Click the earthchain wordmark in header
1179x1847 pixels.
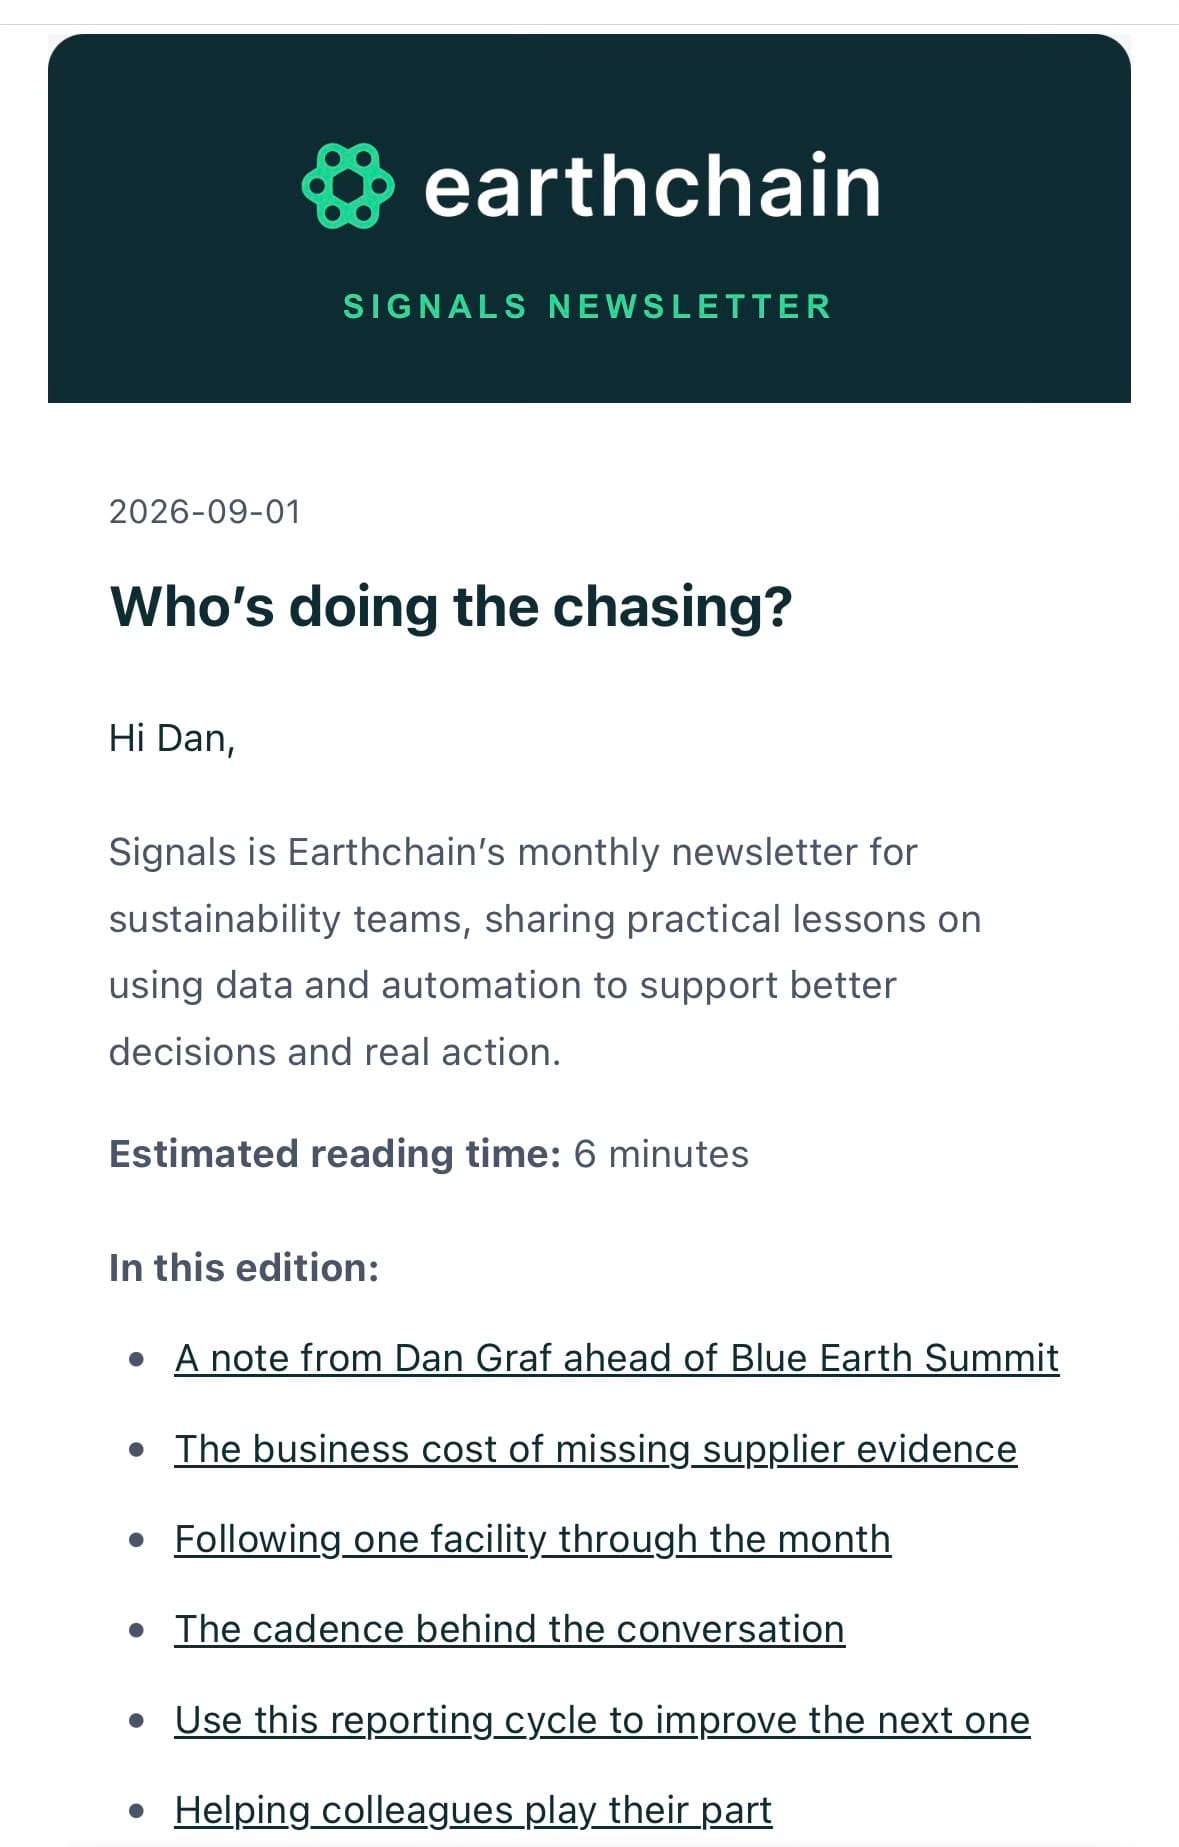pyautogui.click(x=652, y=185)
